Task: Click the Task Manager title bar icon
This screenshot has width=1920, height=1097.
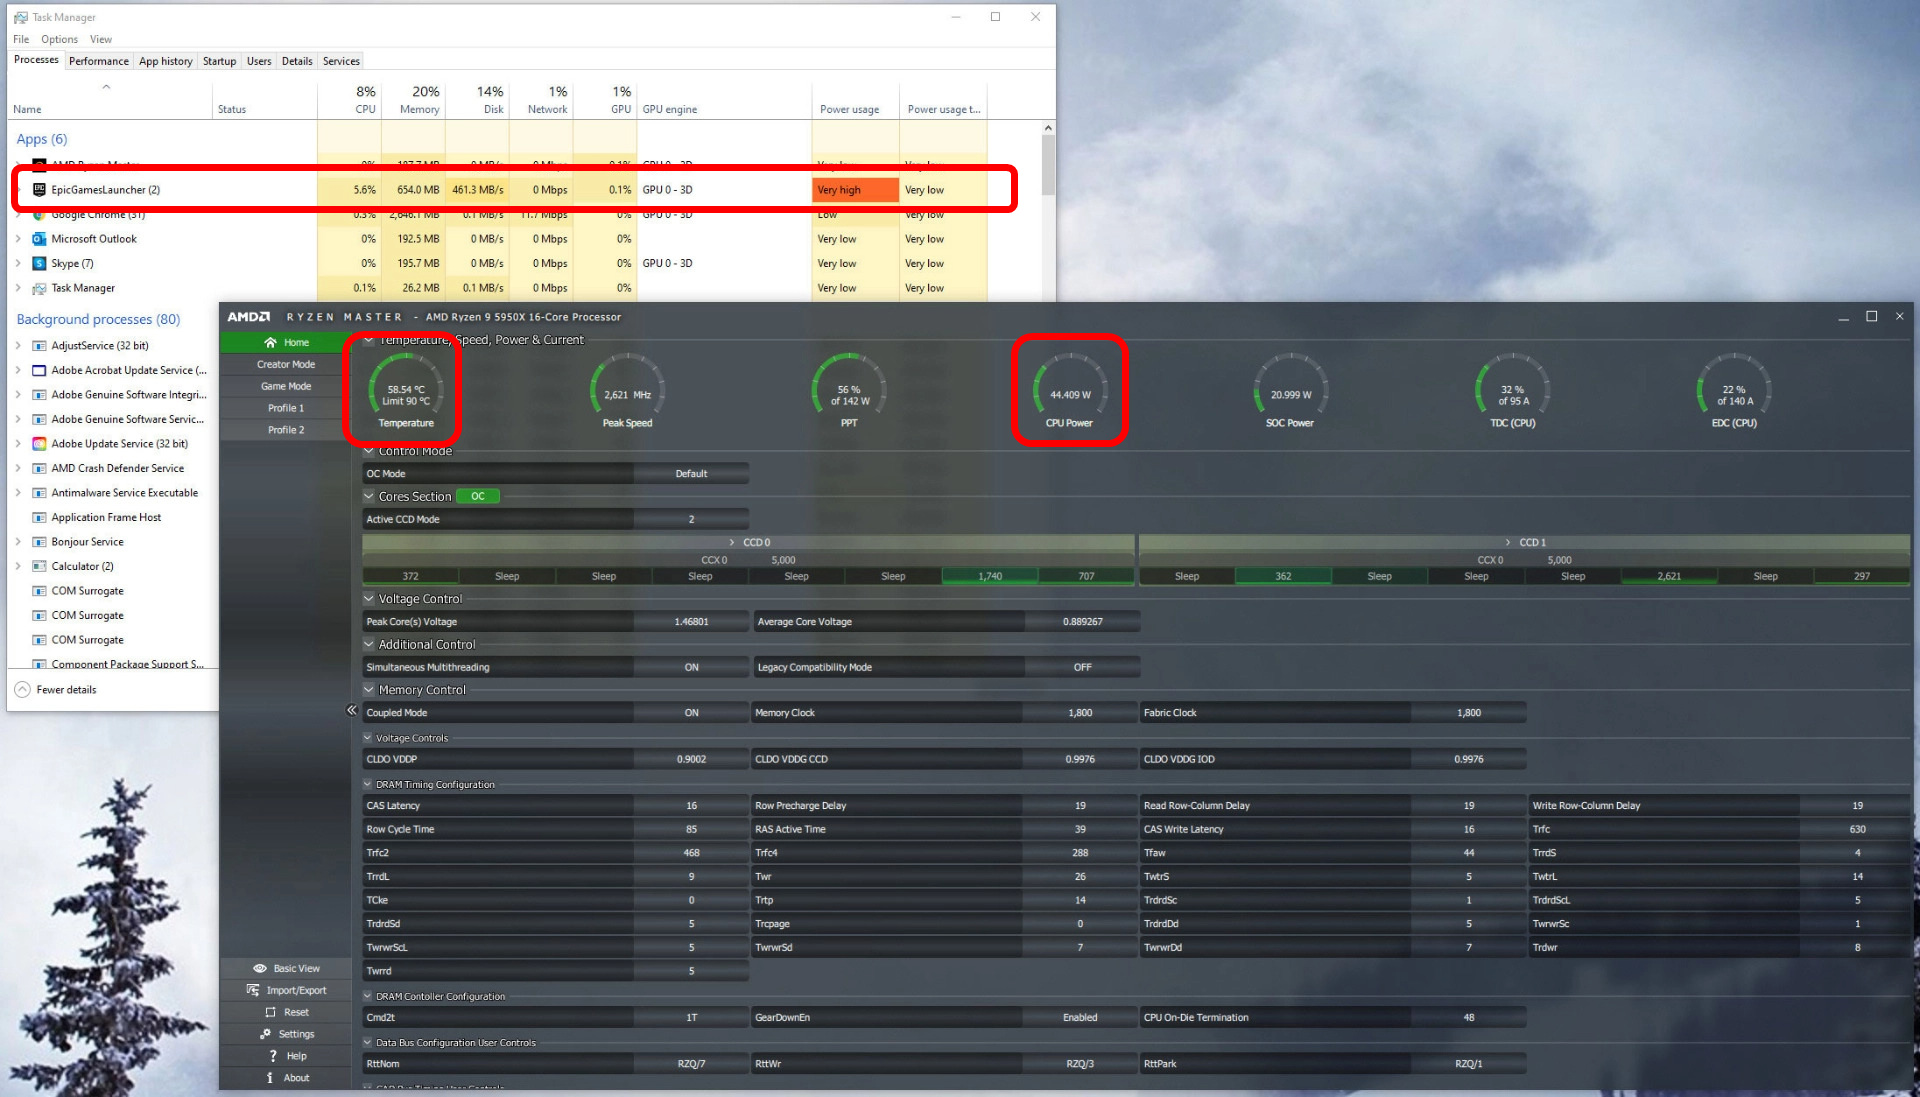Action: [x=21, y=17]
